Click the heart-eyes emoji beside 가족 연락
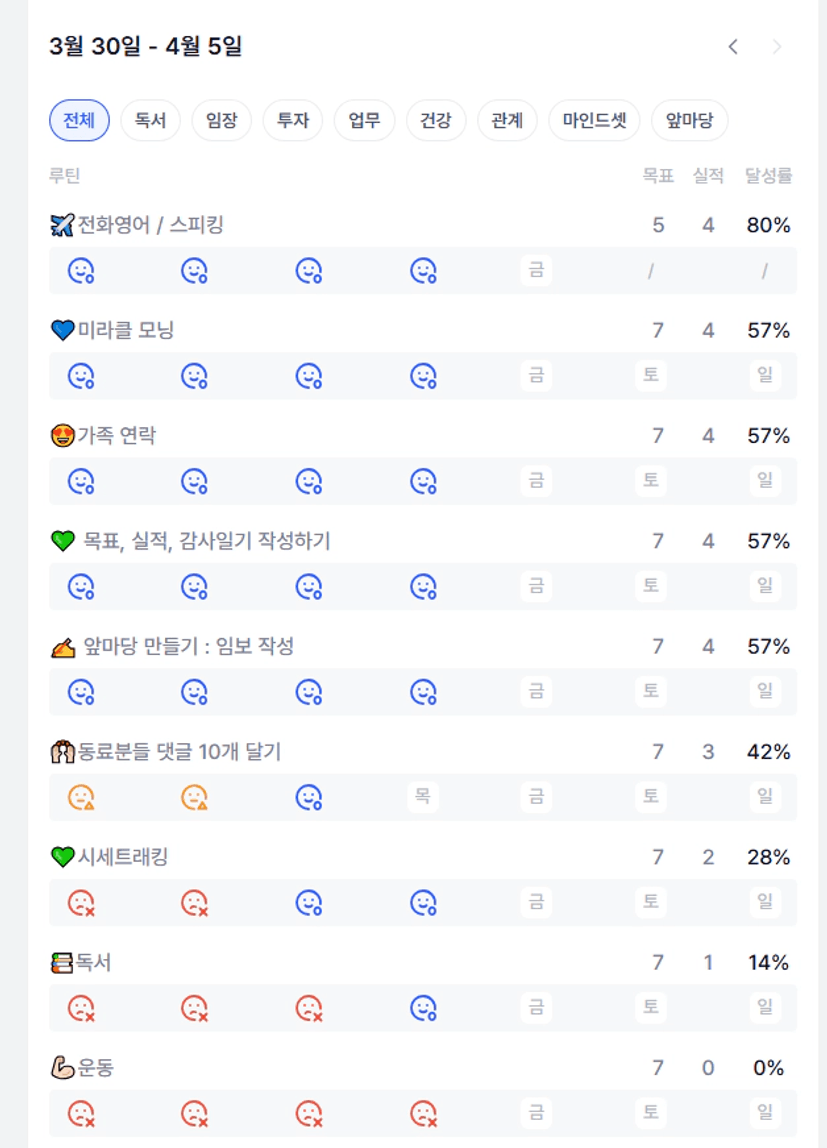The height and width of the screenshot is (1148, 827). [62, 436]
